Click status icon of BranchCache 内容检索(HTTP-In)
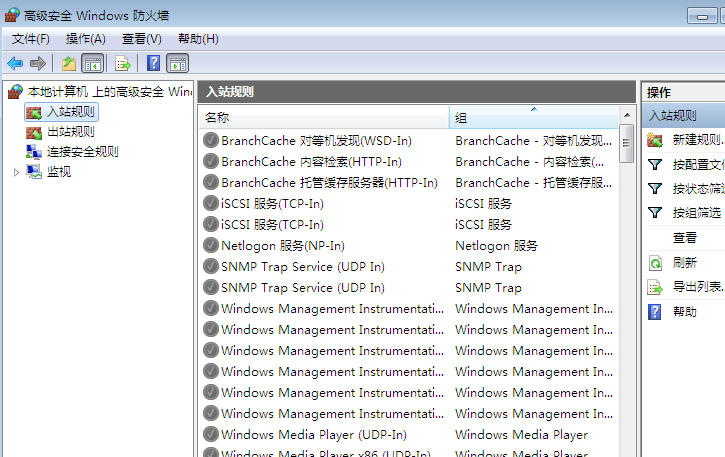This screenshot has height=457, width=725. tap(211, 161)
